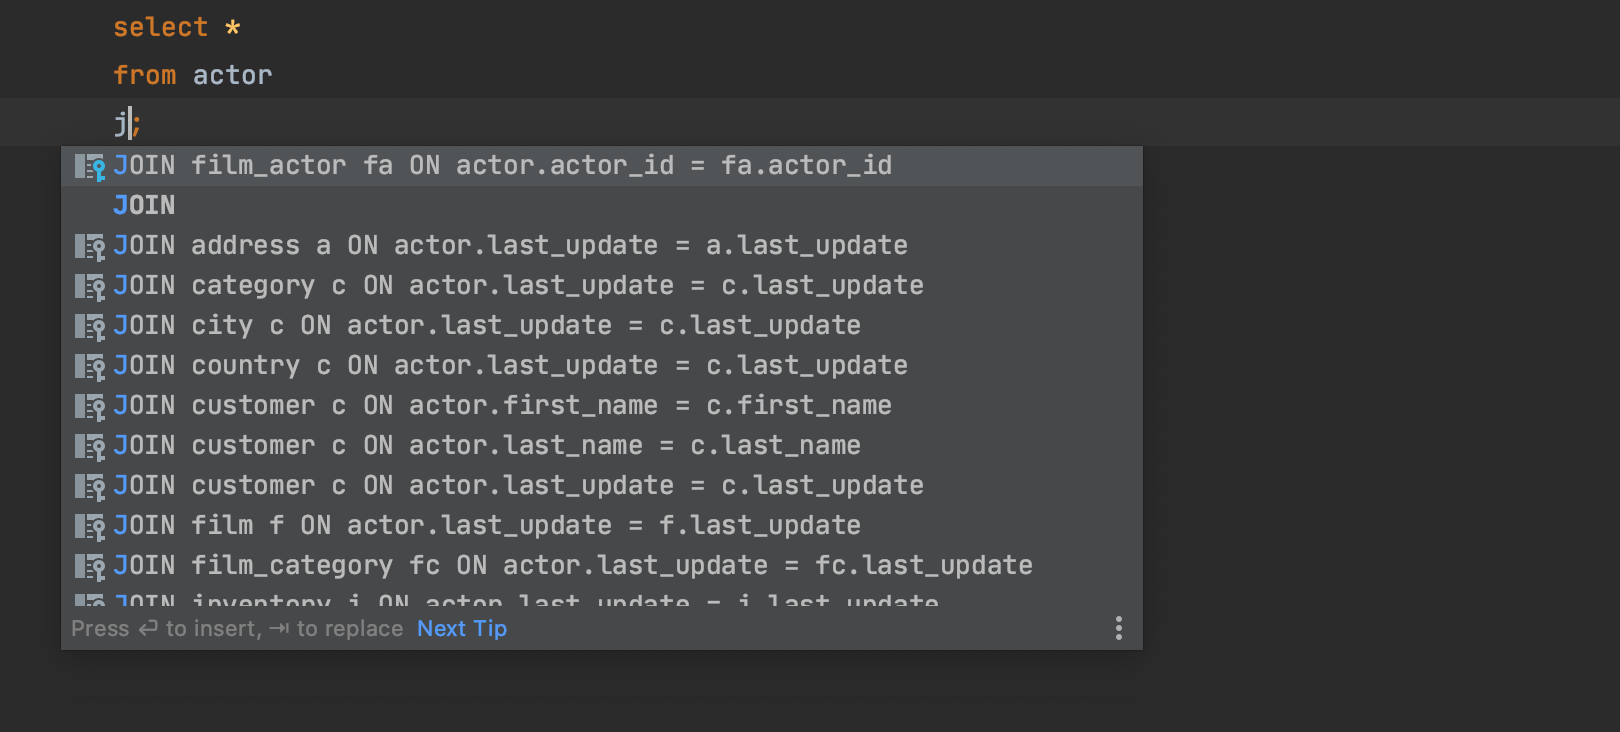Open the completion popup three-dots options menu

(1118, 628)
